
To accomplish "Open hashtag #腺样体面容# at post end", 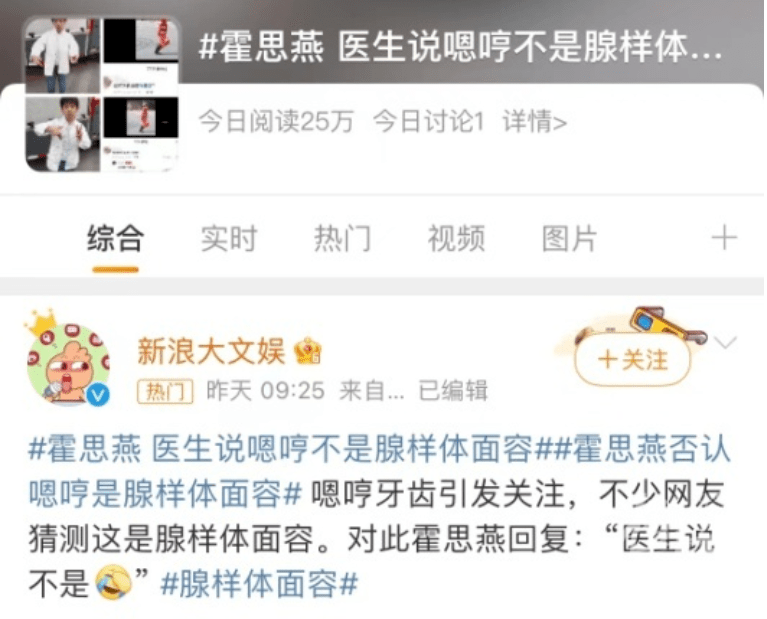I will (259, 583).
